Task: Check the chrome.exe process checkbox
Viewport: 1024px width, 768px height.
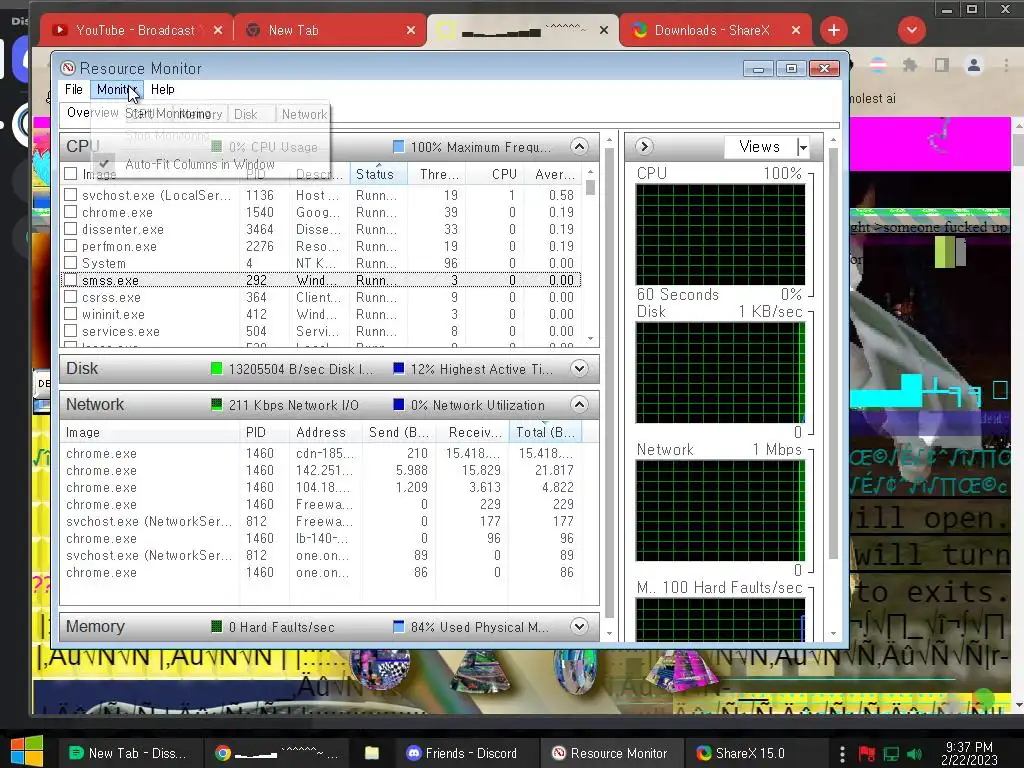Action: tap(71, 212)
